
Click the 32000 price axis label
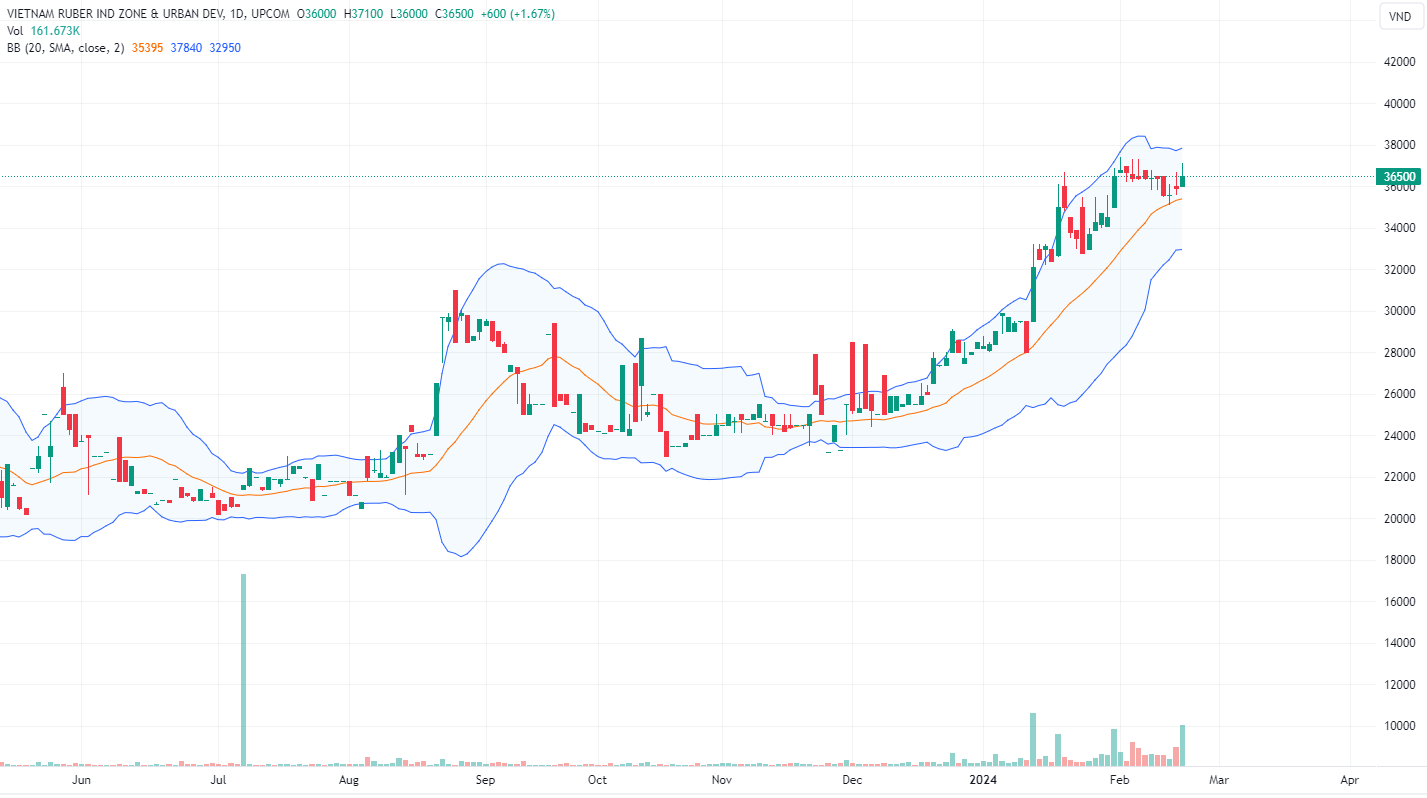pos(1397,270)
